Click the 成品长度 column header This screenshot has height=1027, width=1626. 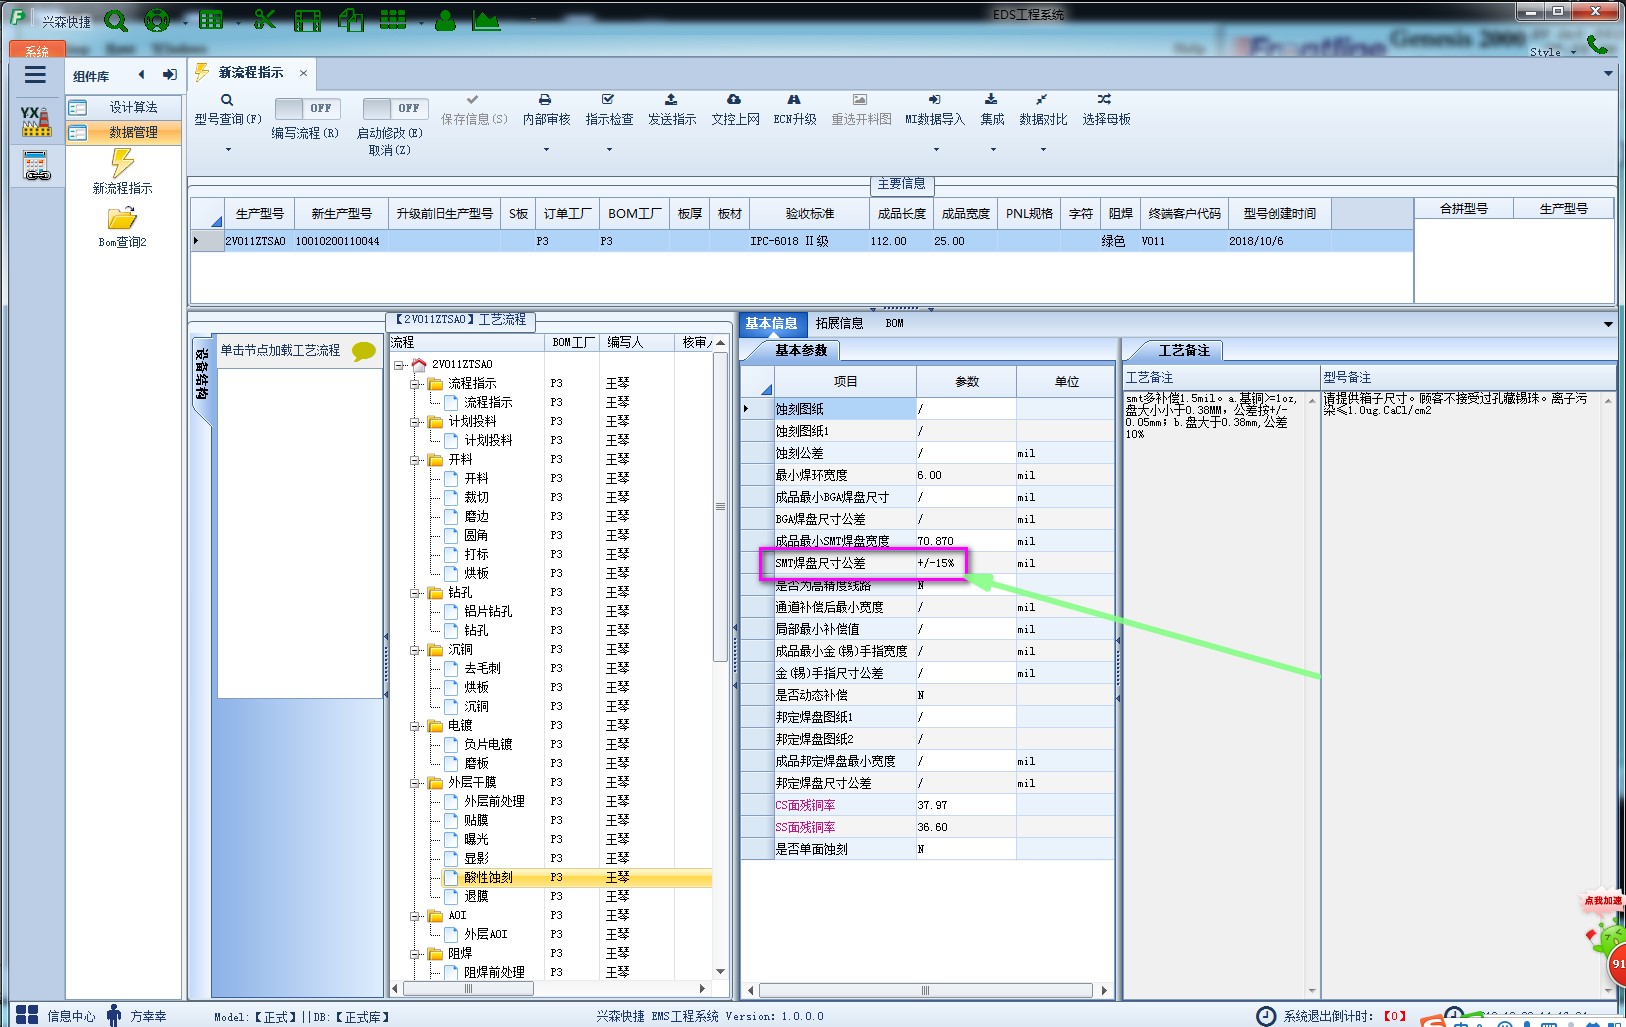tap(902, 214)
